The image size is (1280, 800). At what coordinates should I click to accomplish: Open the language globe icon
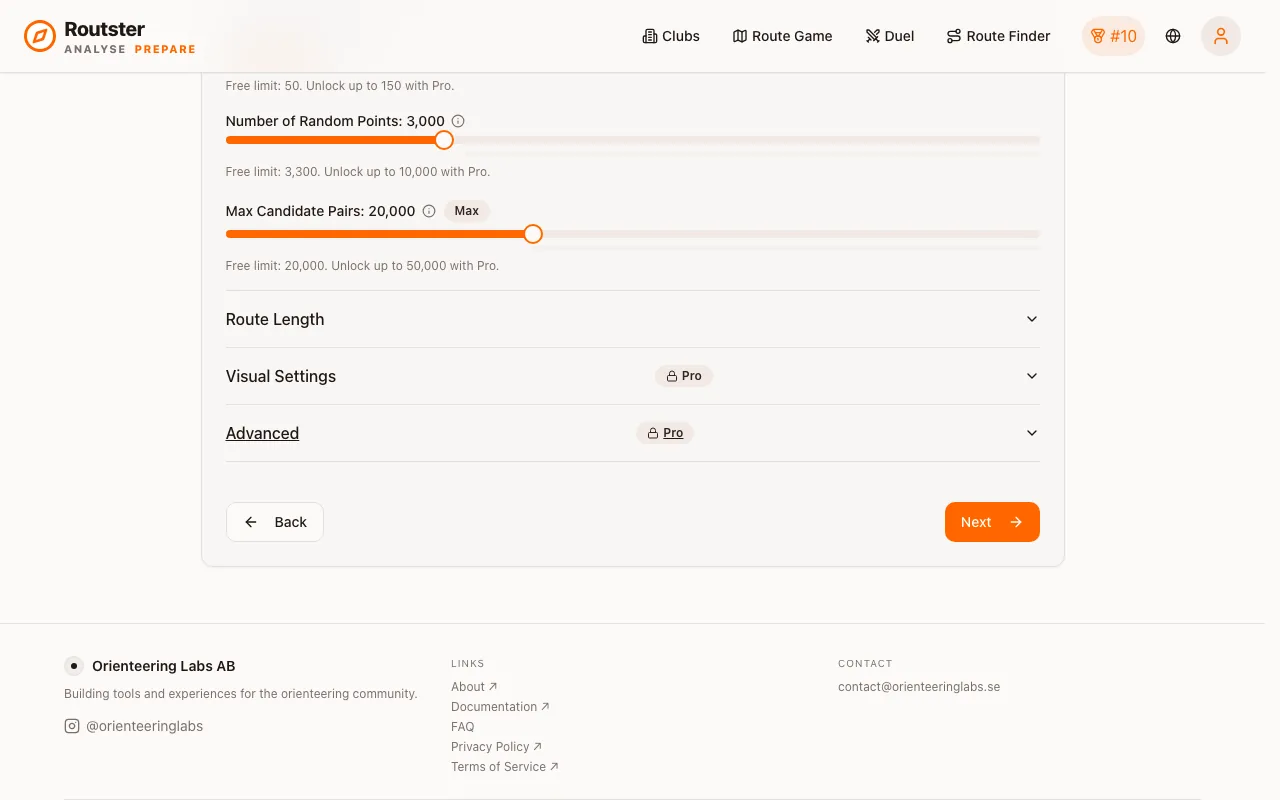[x=1173, y=36]
